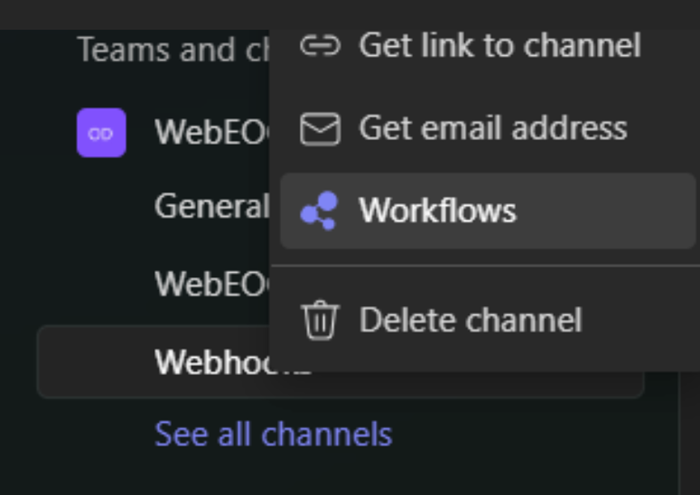The width and height of the screenshot is (700, 495).
Task: Open the General channel
Action: tap(211, 207)
